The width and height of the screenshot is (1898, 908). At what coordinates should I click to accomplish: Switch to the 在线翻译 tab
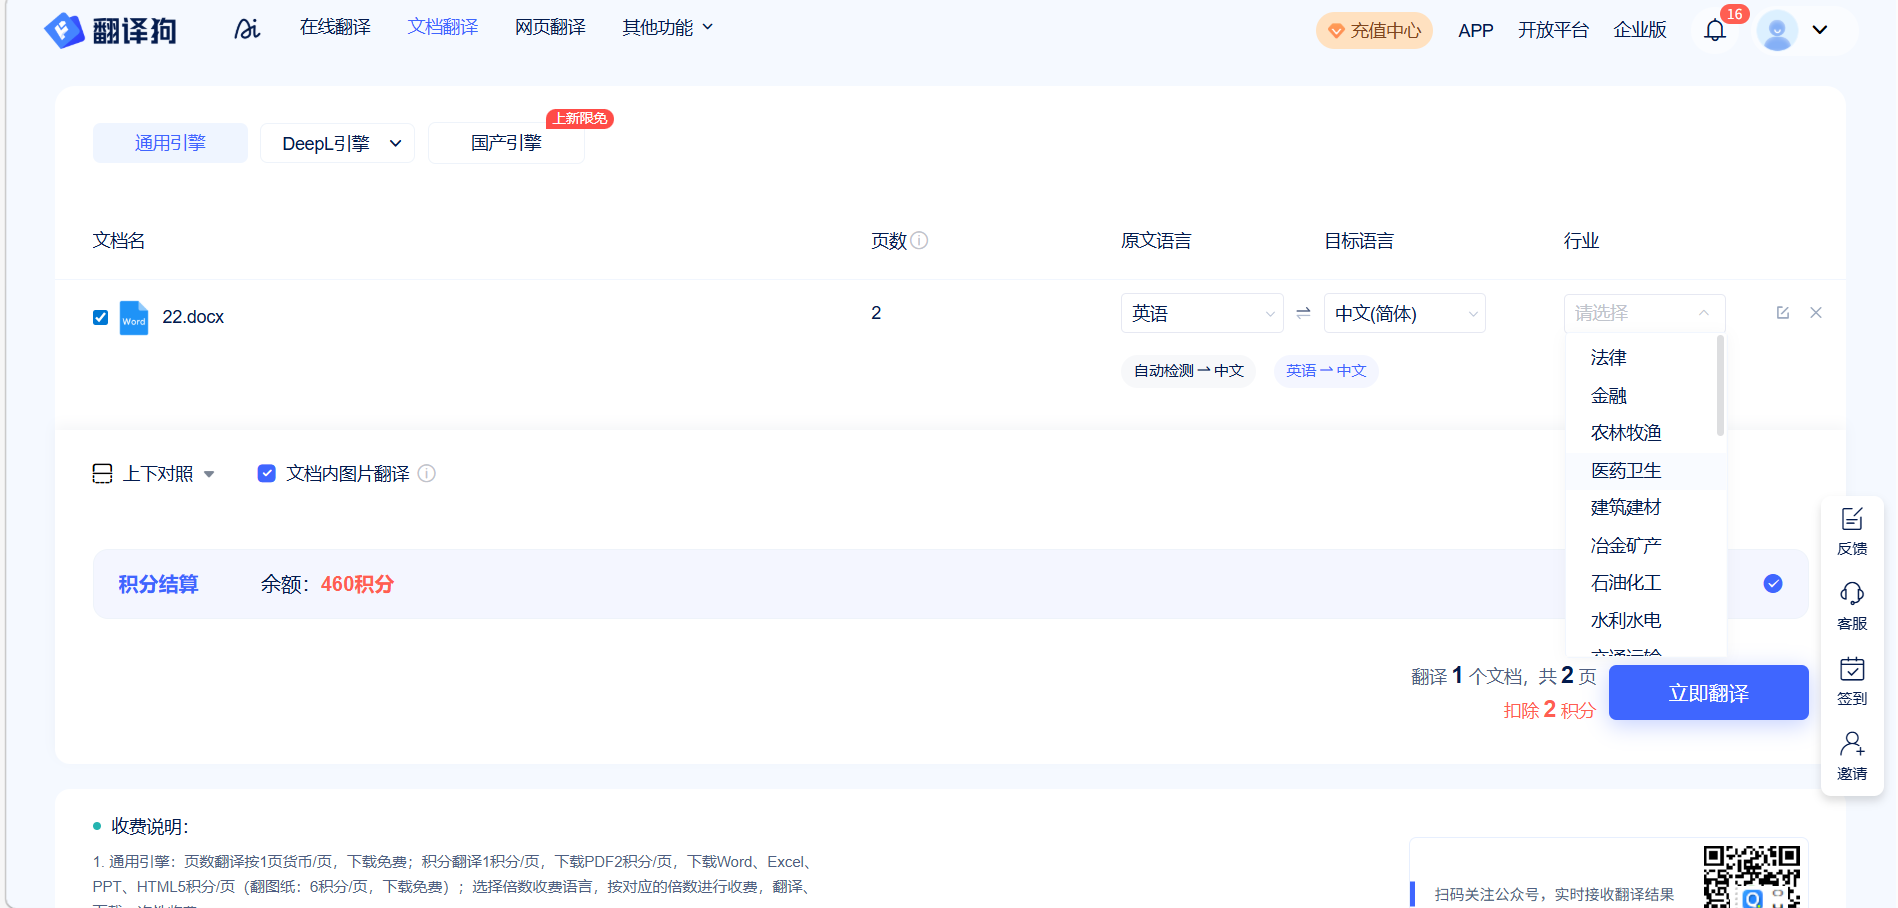335,27
